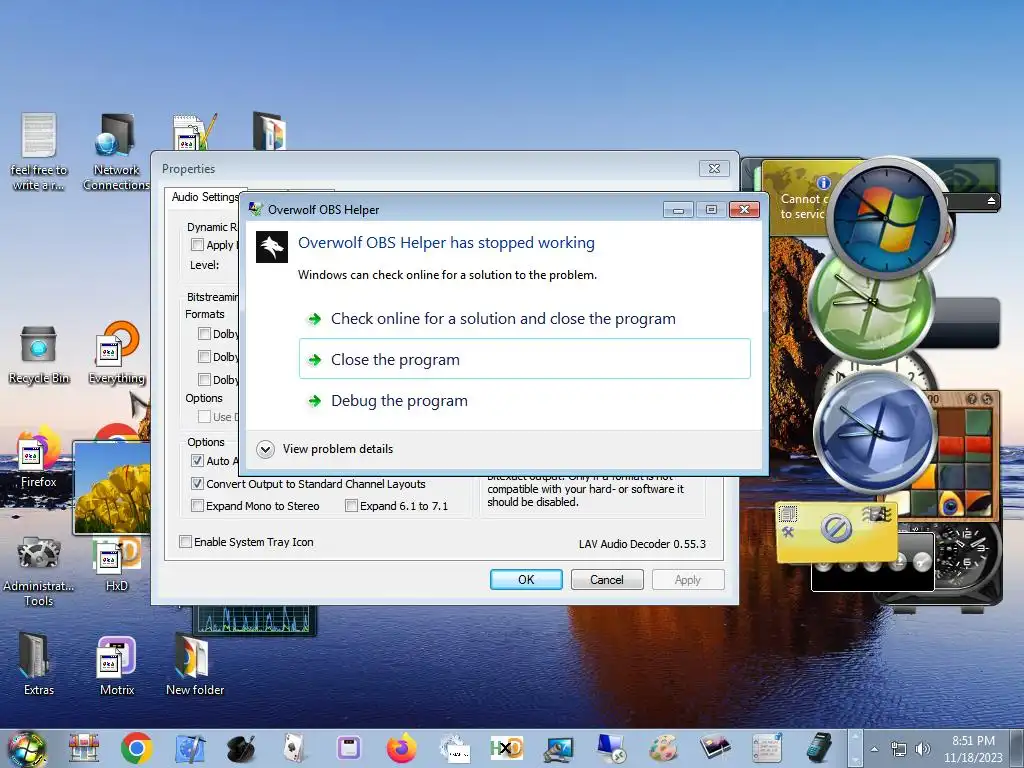The width and height of the screenshot is (1024, 768).
Task: Click the shuffle icon on picture puzzle gadget
Action: point(986,398)
